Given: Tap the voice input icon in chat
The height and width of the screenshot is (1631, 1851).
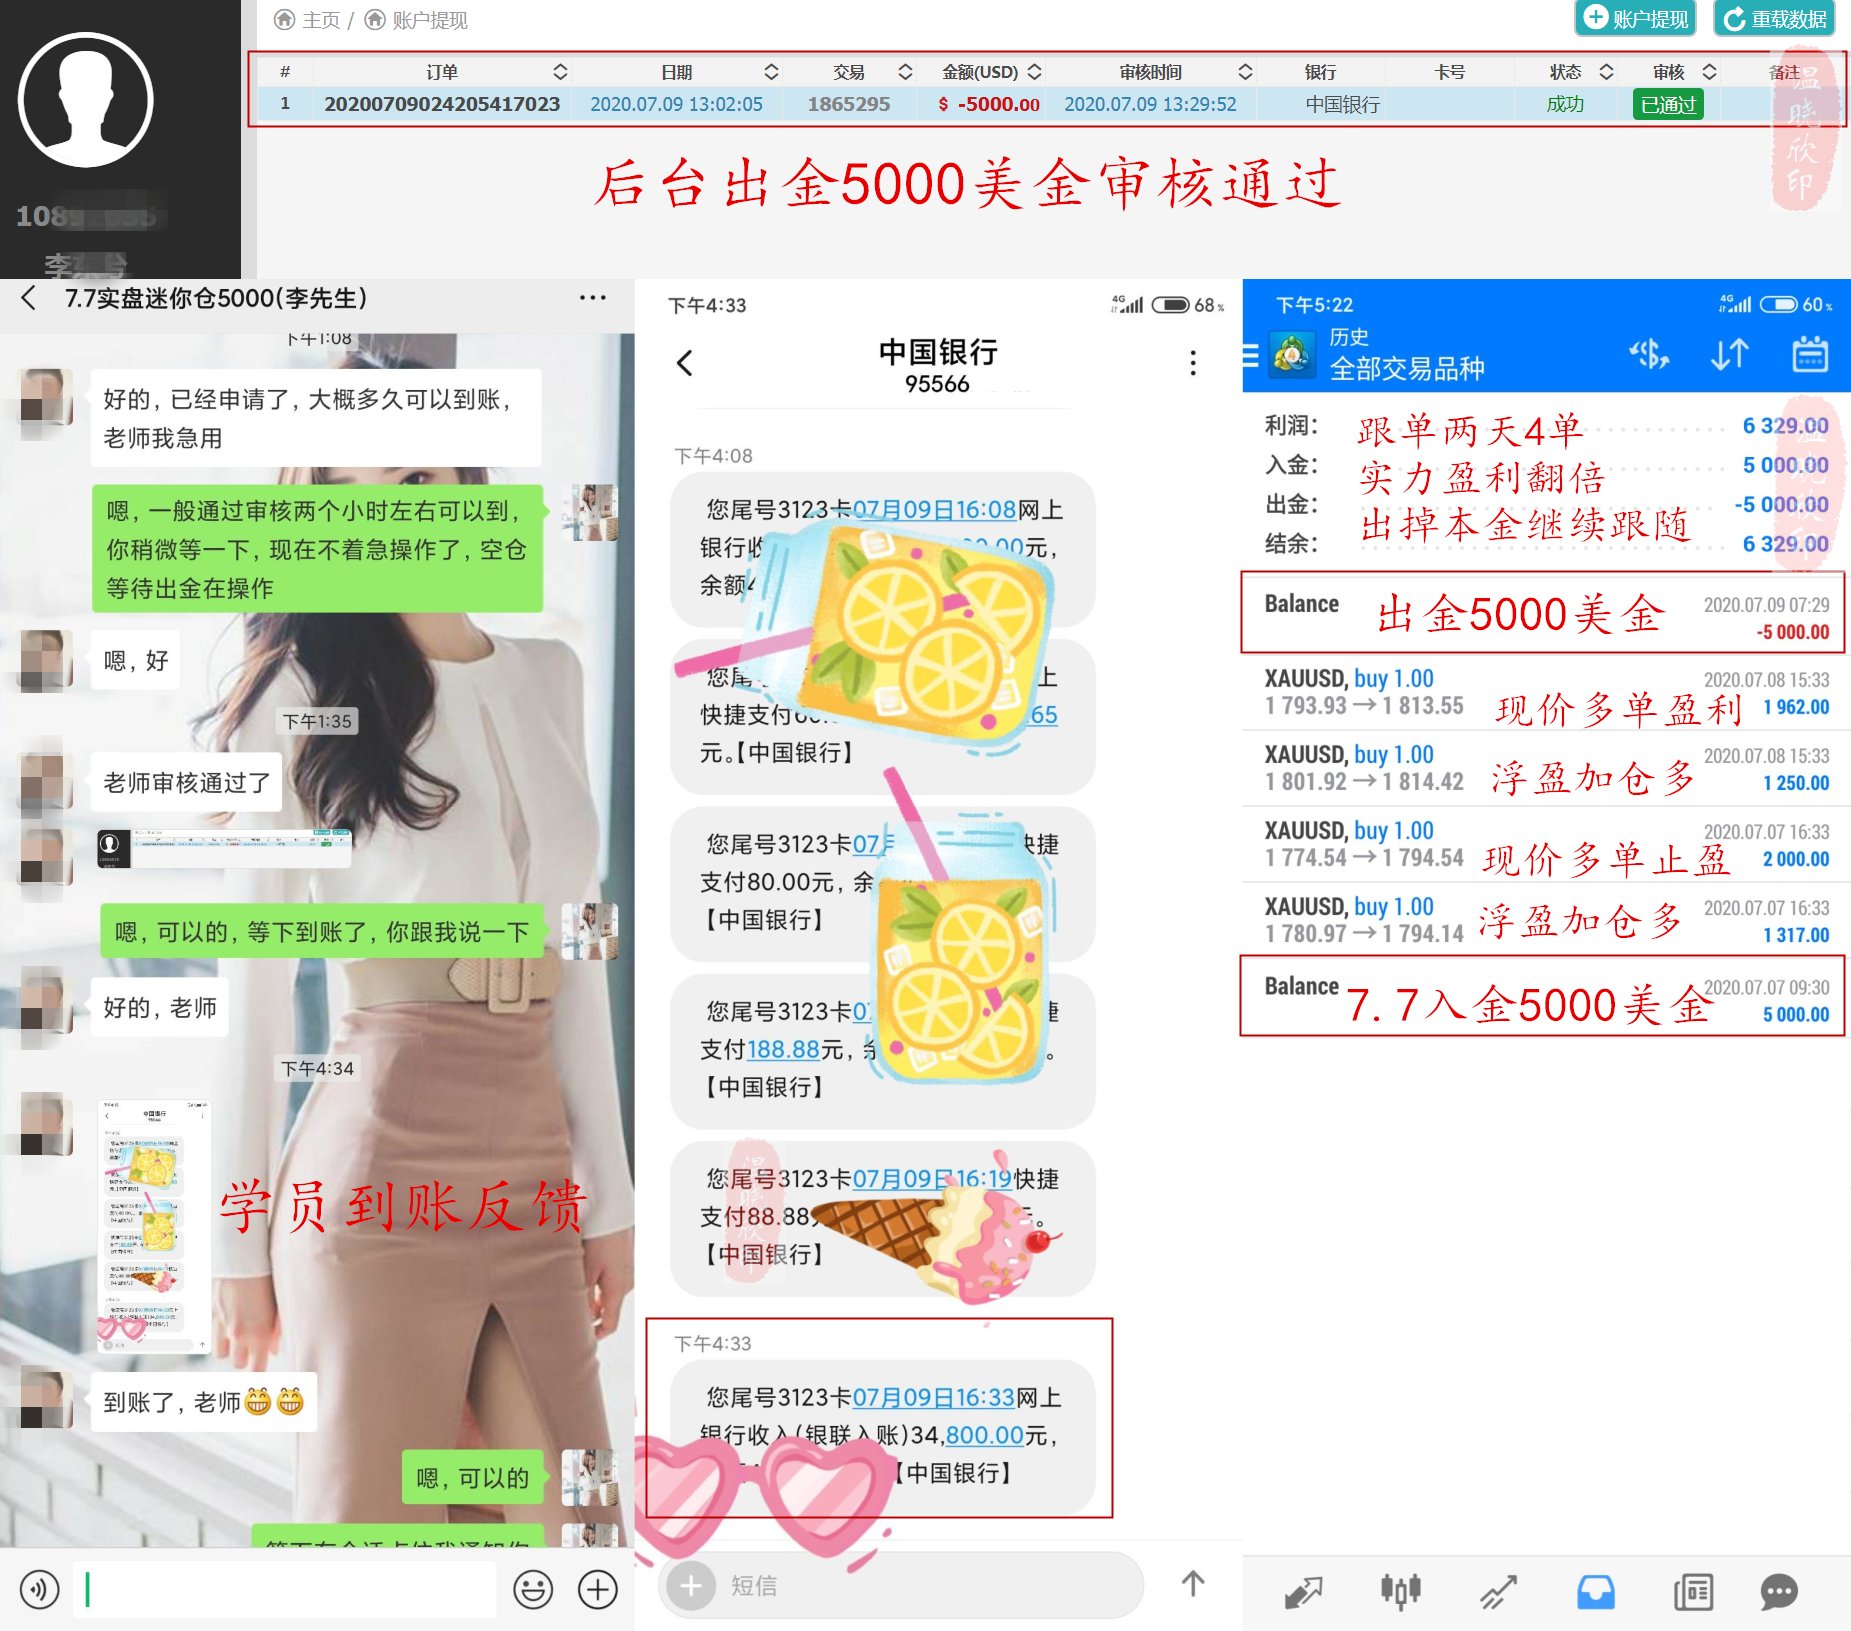Looking at the screenshot, I should (x=39, y=1589).
